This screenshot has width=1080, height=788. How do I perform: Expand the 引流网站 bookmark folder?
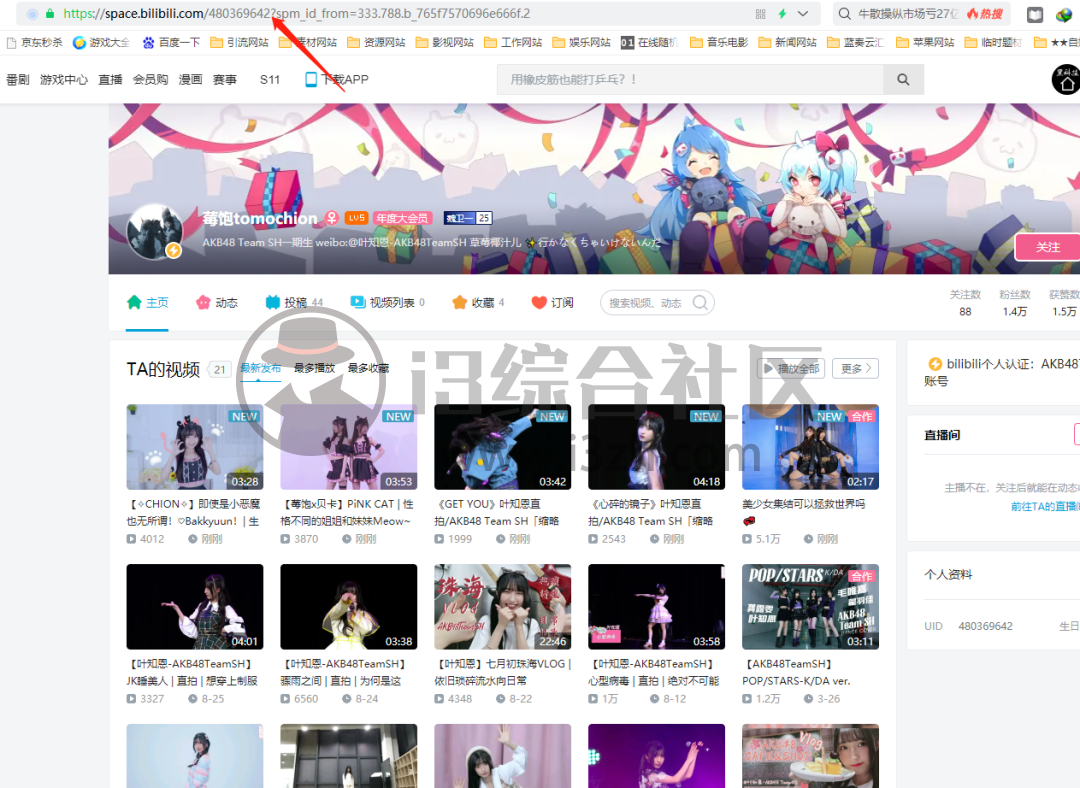tap(240, 43)
